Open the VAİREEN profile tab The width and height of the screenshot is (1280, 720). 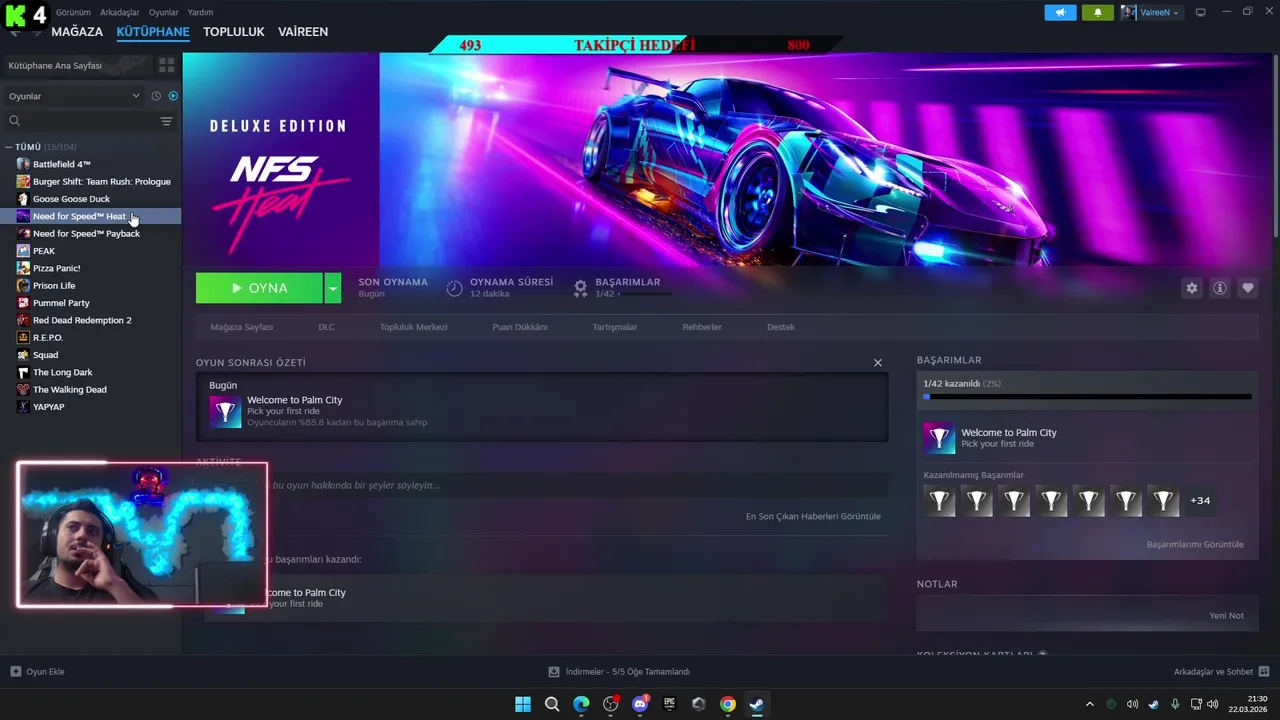(303, 32)
